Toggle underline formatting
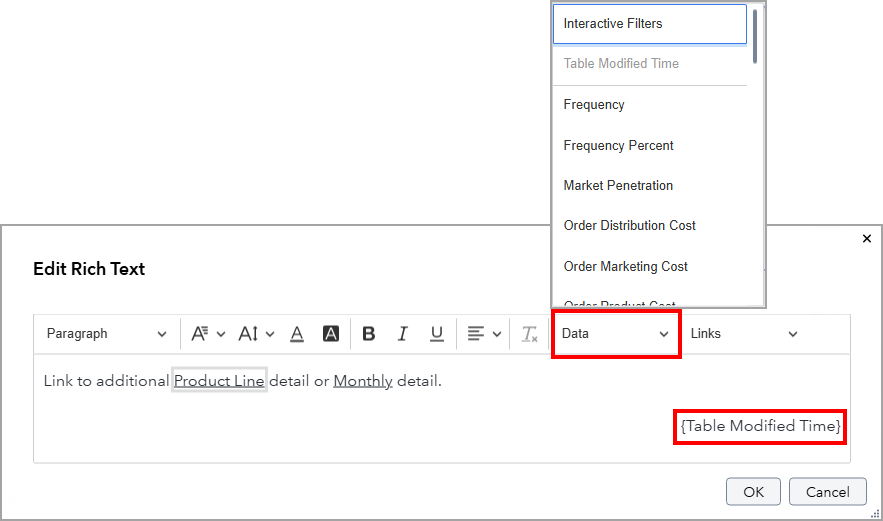The height and width of the screenshot is (521, 883). (436, 334)
